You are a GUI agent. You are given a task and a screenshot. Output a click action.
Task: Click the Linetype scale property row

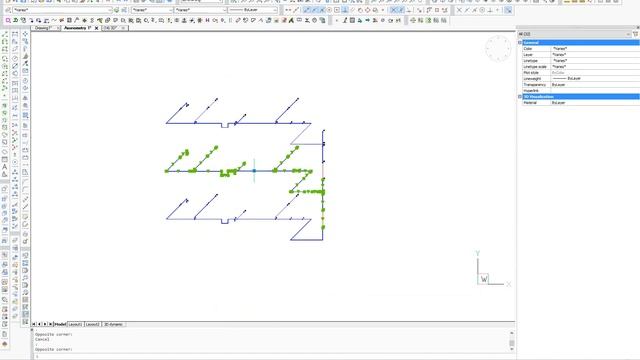pyautogui.click(x=581, y=67)
